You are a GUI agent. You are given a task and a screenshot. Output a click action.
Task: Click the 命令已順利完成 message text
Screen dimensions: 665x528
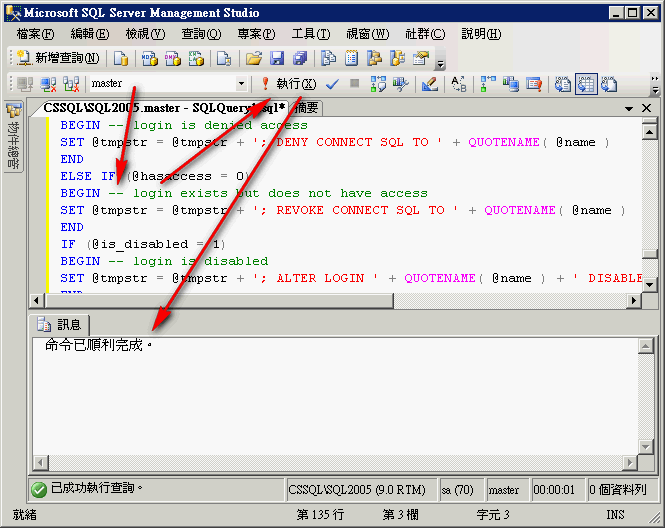tap(98, 345)
